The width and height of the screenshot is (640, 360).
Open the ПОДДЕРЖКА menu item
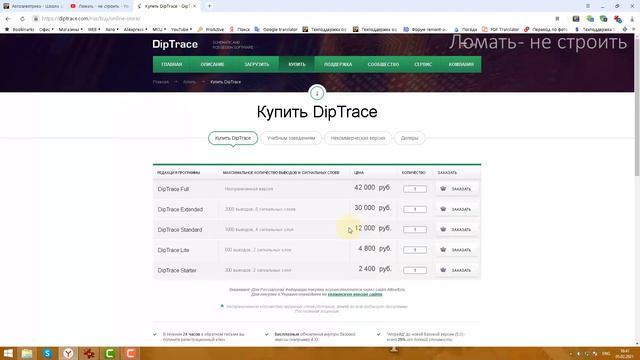(338, 64)
